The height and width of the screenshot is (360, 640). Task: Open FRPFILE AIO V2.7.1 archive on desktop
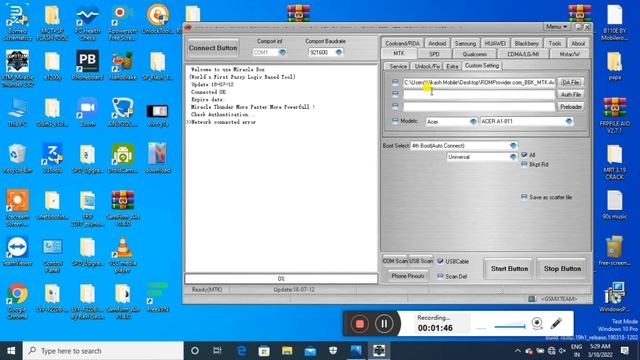click(x=615, y=115)
